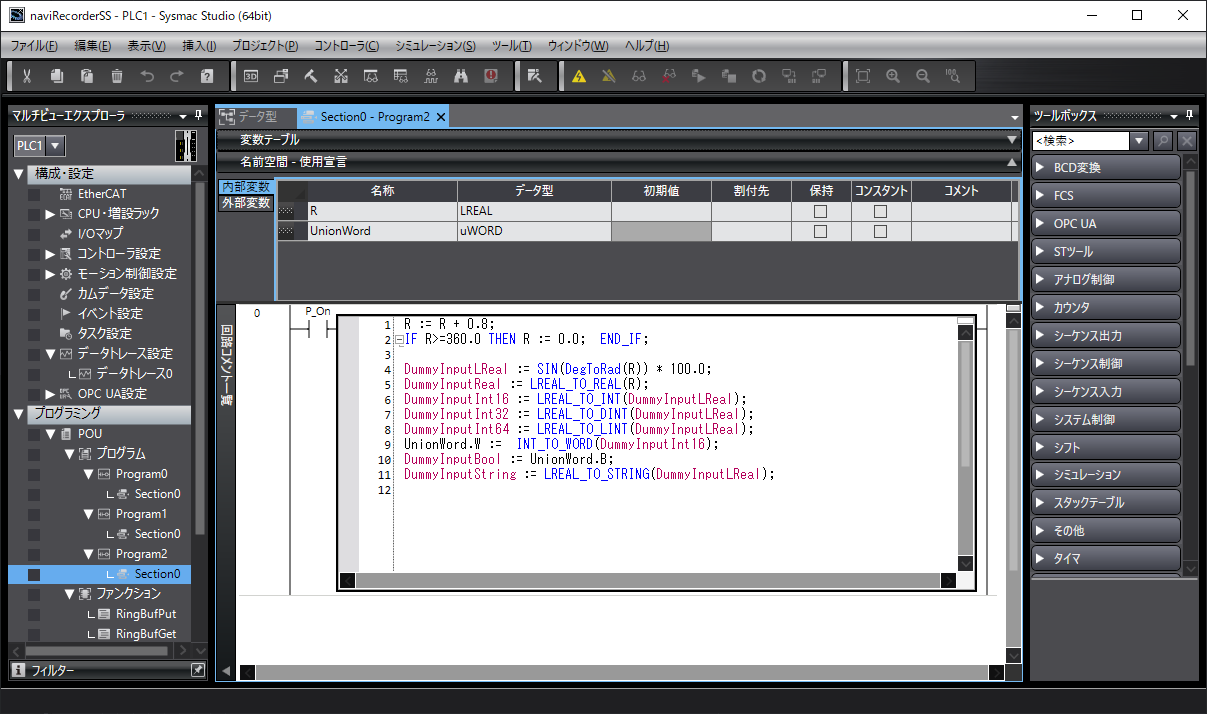The height and width of the screenshot is (714, 1207).
Task: Check コンスタント checkbox for UnionWord row
Action: 880,231
